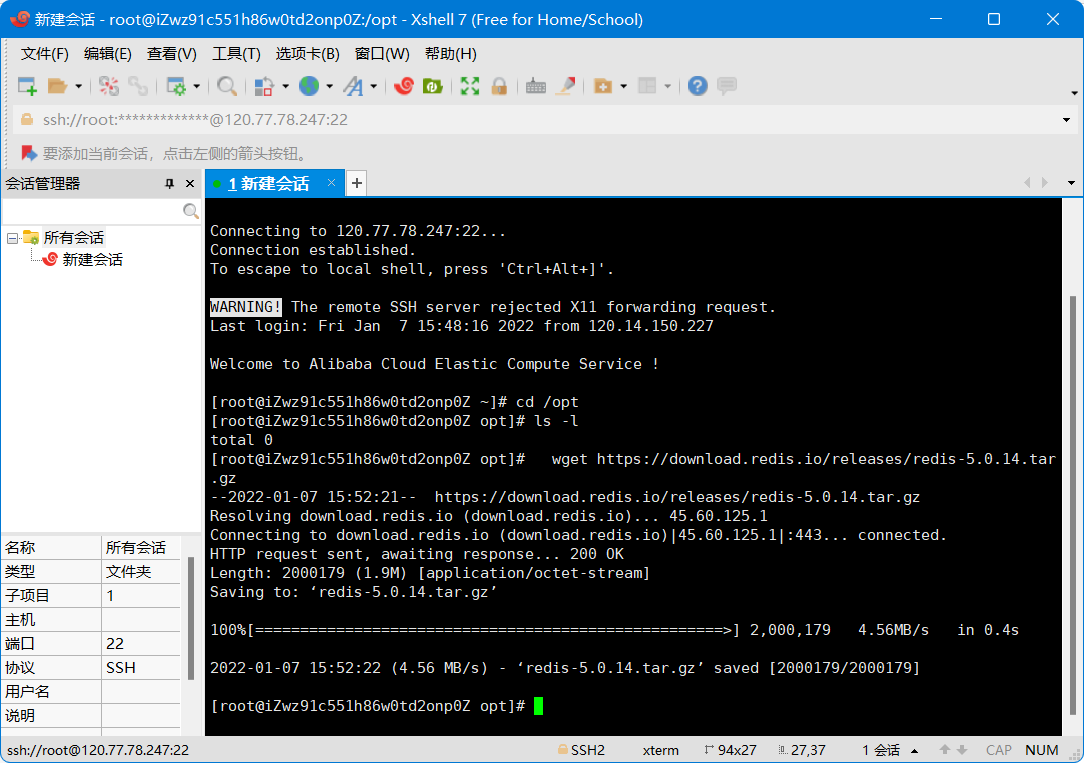This screenshot has width=1084, height=763.
Task: Click the plus button to add a tab
Action: click(x=356, y=183)
